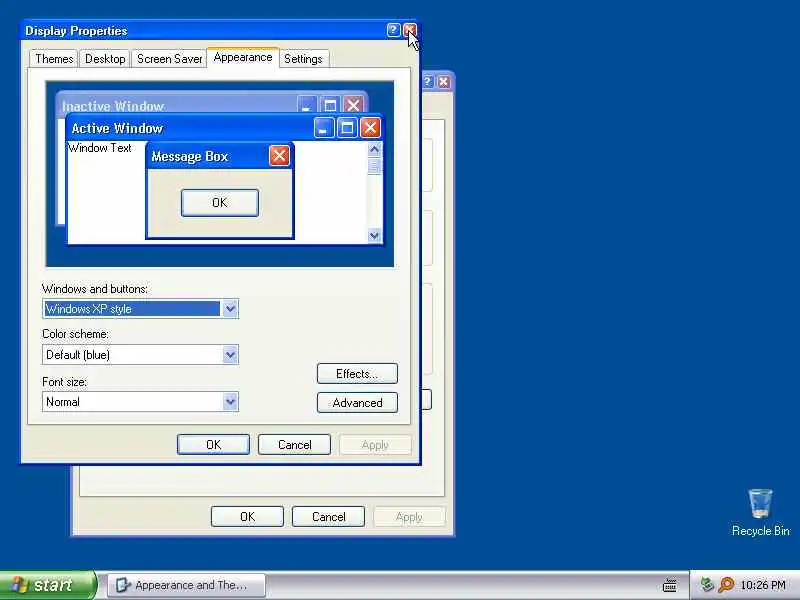The height and width of the screenshot is (600, 800).
Task: Click the orange magnifier tray icon
Action: point(726,584)
